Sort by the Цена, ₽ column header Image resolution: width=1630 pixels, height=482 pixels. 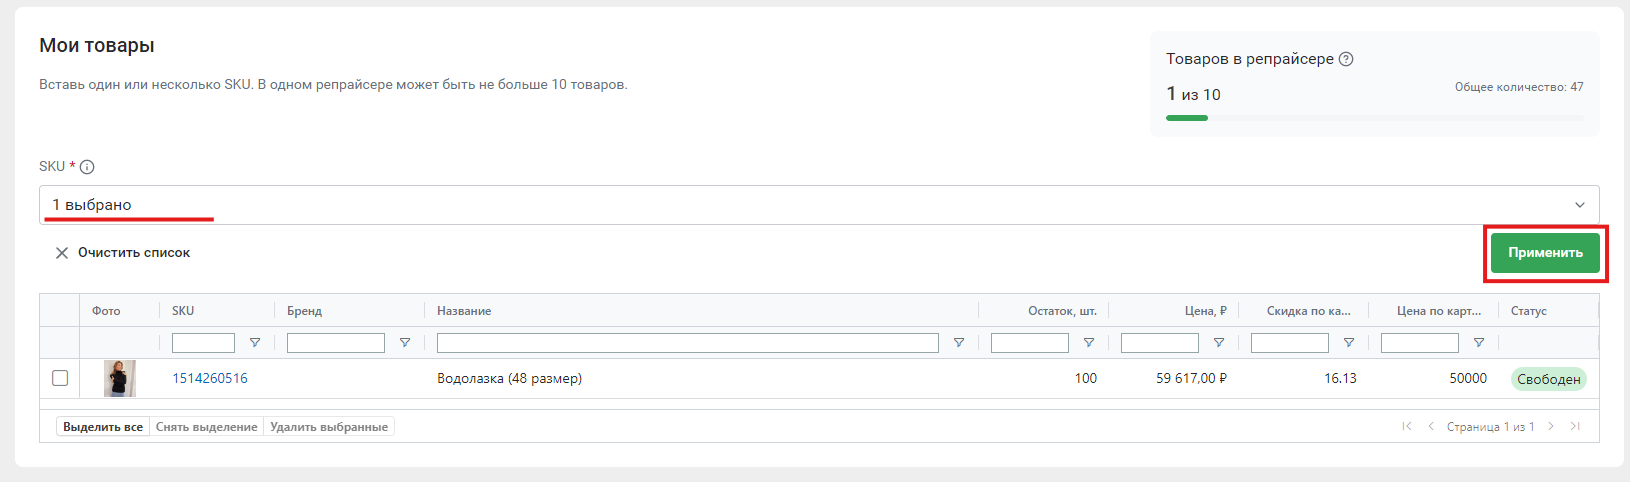point(1206,311)
